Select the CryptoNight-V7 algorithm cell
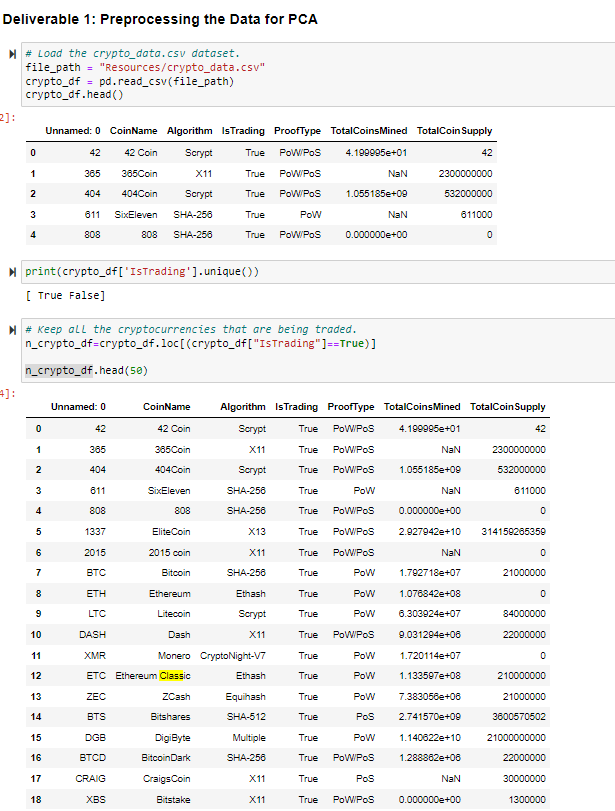Viewport: 615px width, 811px height. tap(233, 656)
